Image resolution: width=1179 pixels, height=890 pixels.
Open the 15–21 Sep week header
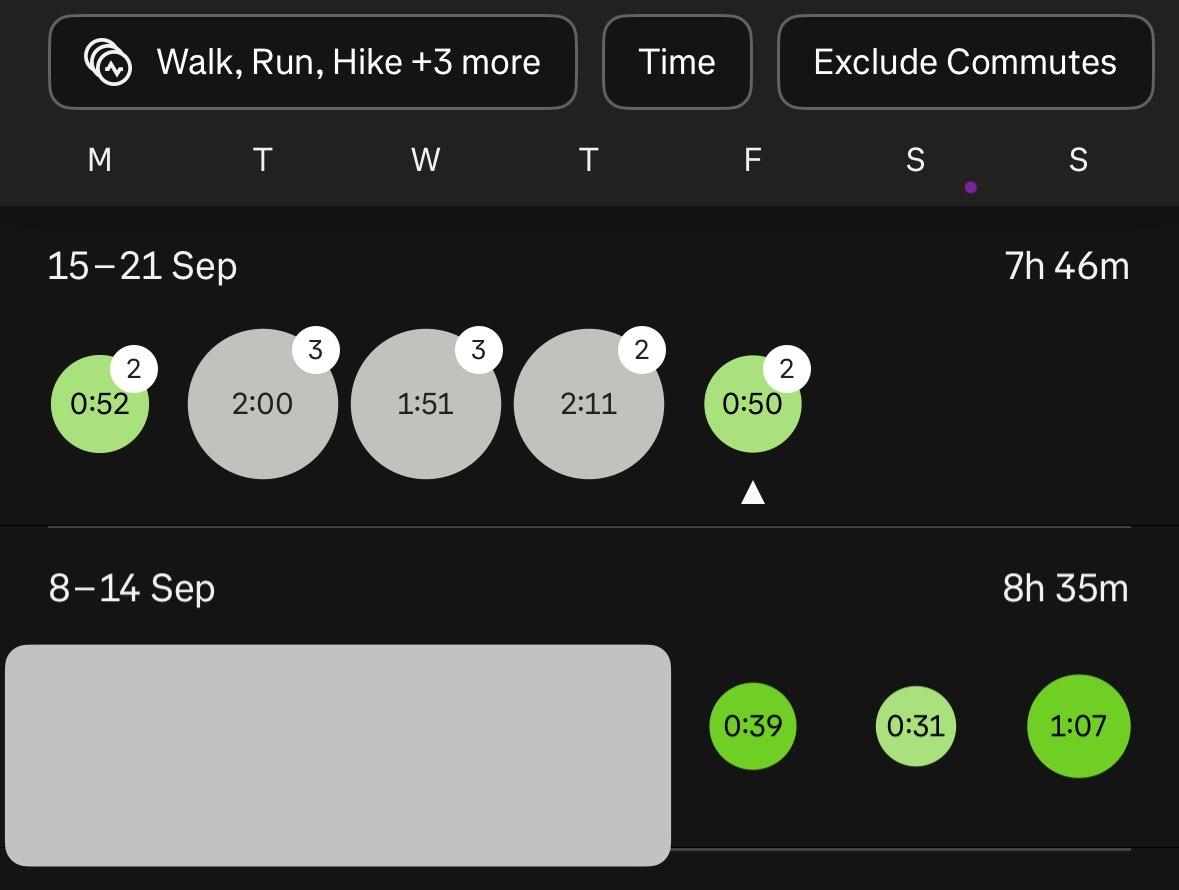click(x=142, y=267)
